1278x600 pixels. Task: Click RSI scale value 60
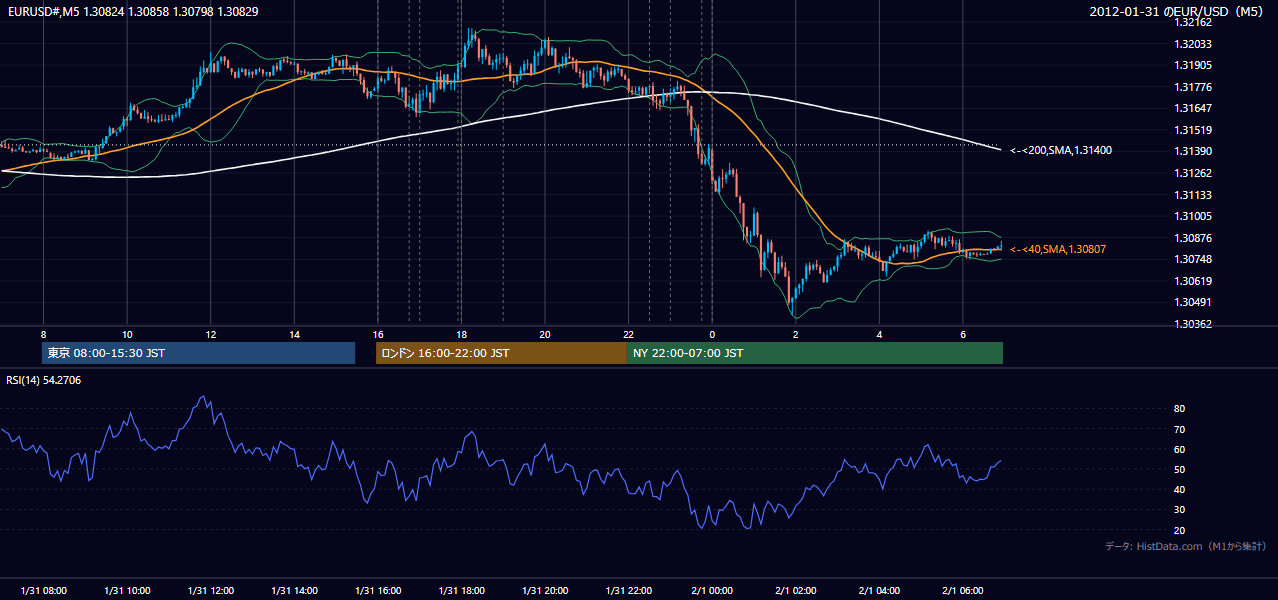(1179, 449)
